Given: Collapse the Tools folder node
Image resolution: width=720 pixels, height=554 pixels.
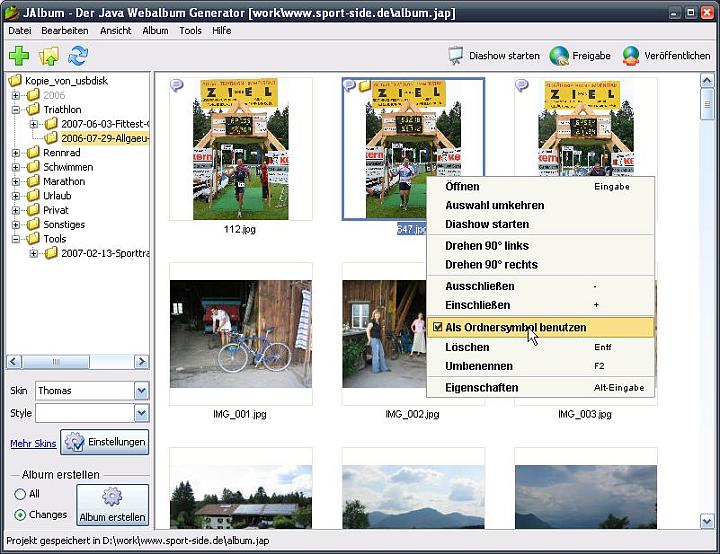Looking at the screenshot, I should click(x=16, y=239).
